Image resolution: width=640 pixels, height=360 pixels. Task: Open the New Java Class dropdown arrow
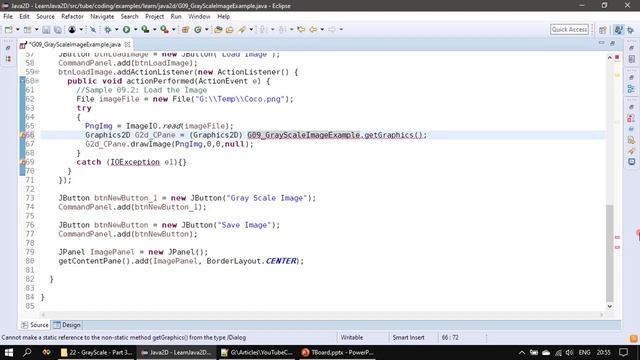point(207,29)
